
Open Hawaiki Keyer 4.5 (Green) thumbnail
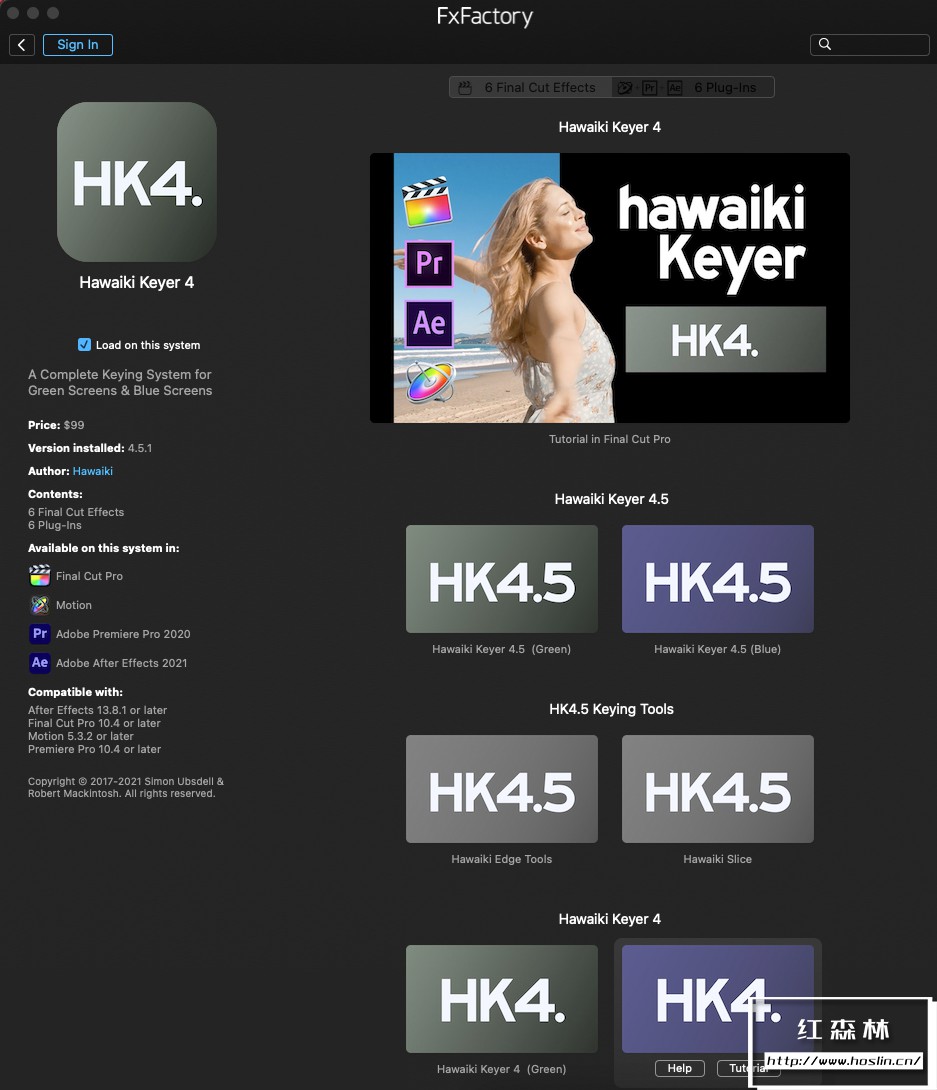(x=502, y=579)
